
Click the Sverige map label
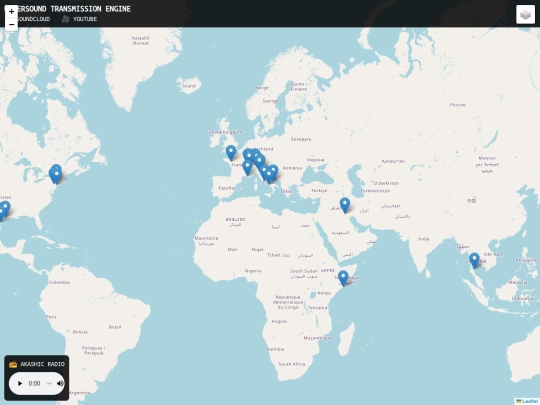click(270, 101)
